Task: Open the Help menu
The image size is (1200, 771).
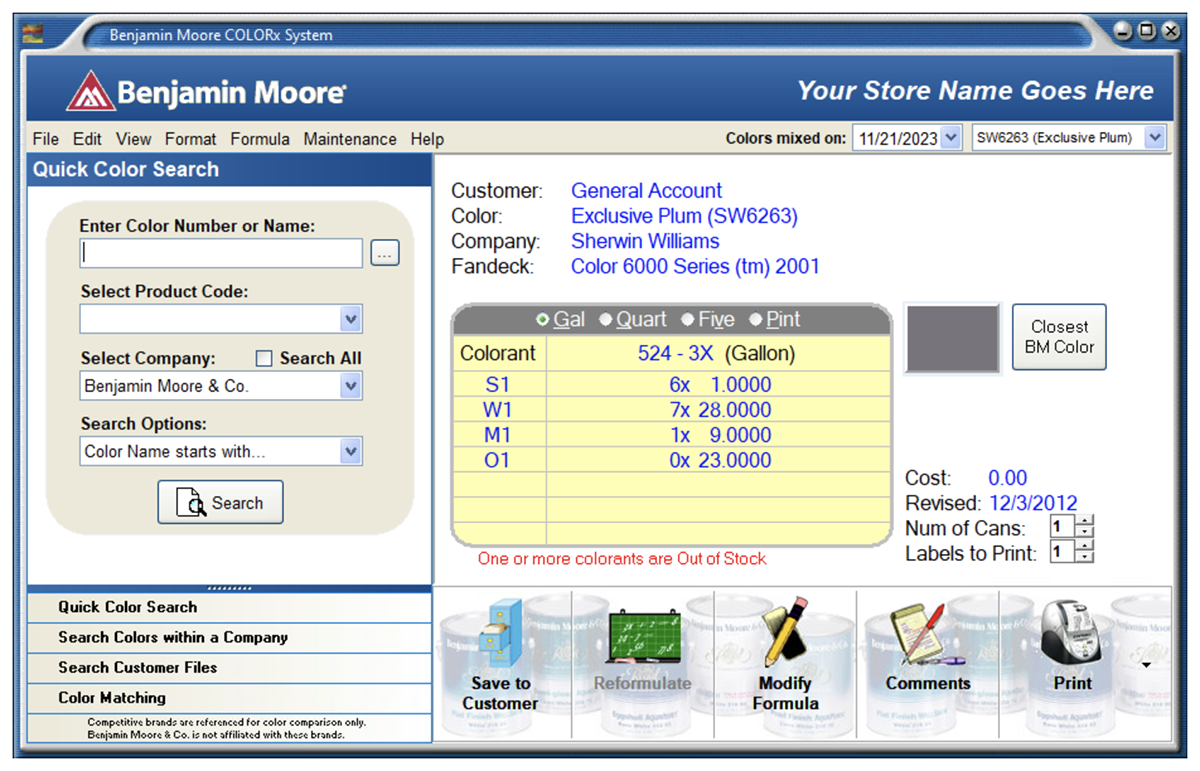Action: tap(427, 139)
